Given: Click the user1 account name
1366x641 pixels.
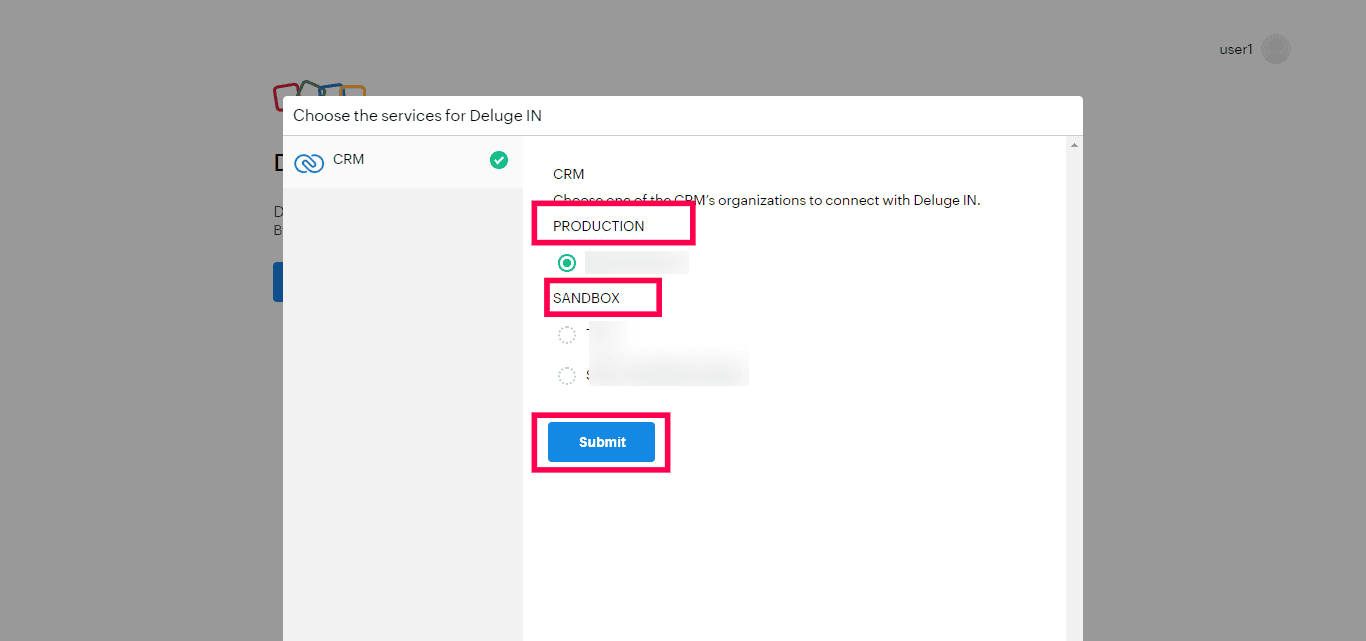Looking at the screenshot, I should (x=1236, y=49).
